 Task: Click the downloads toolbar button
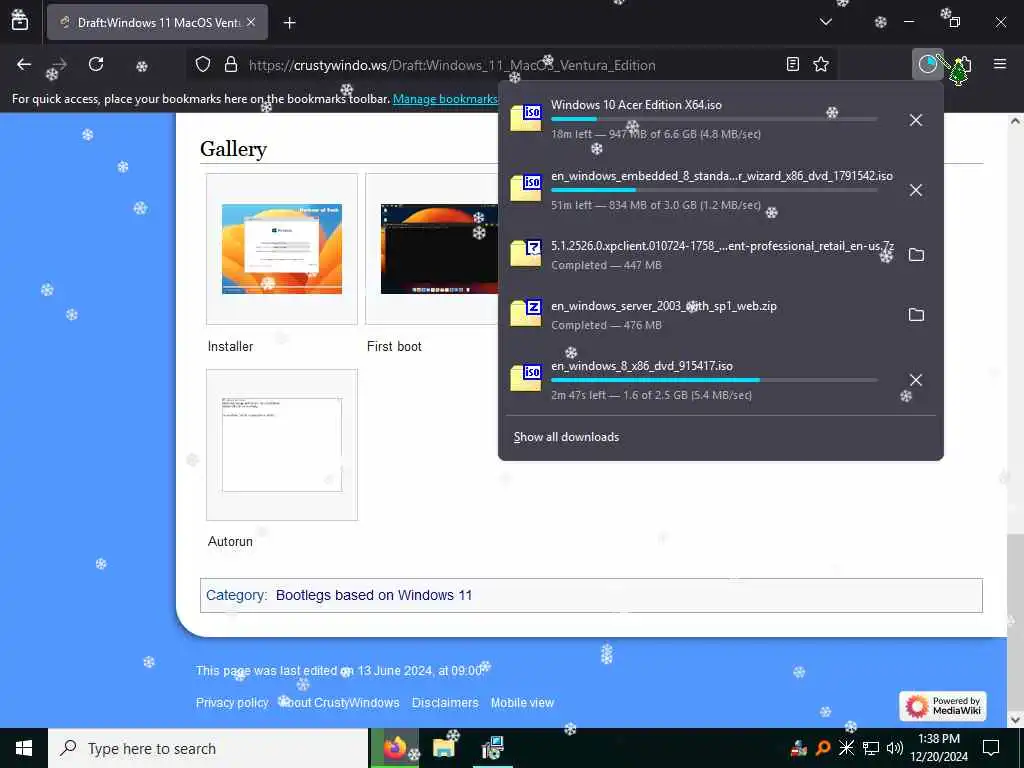tap(927, 64)
